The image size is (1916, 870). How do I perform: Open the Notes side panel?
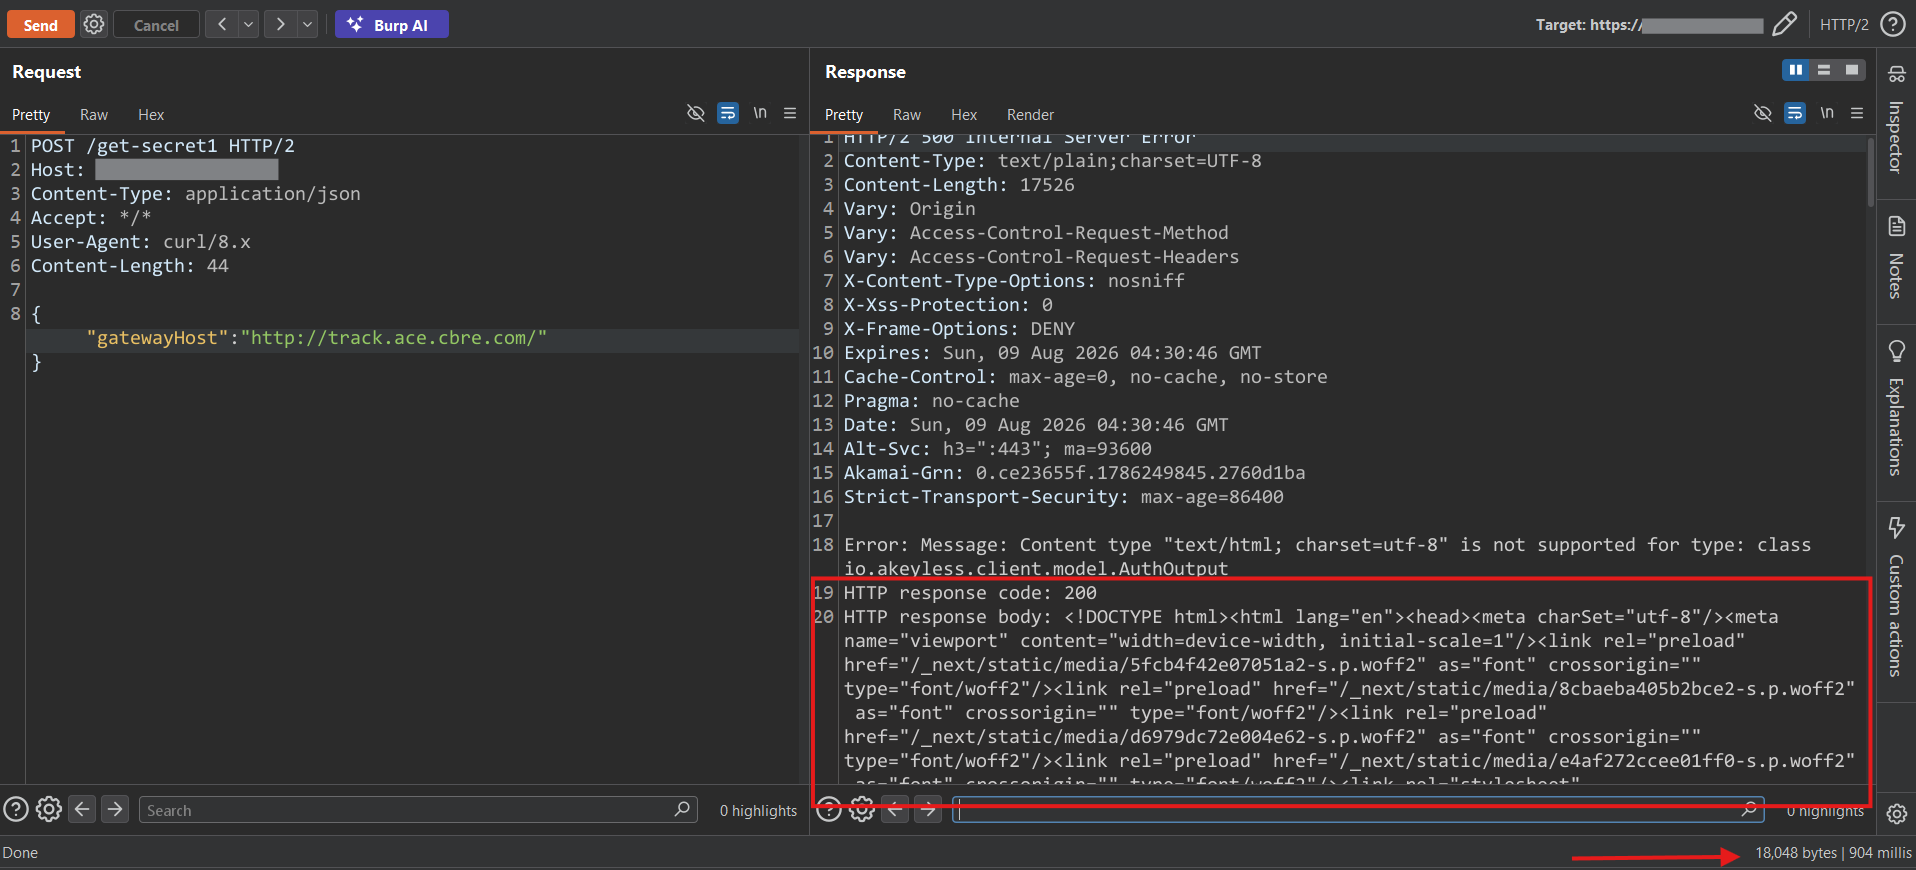pyautogui.click(x=1896, y=258)
